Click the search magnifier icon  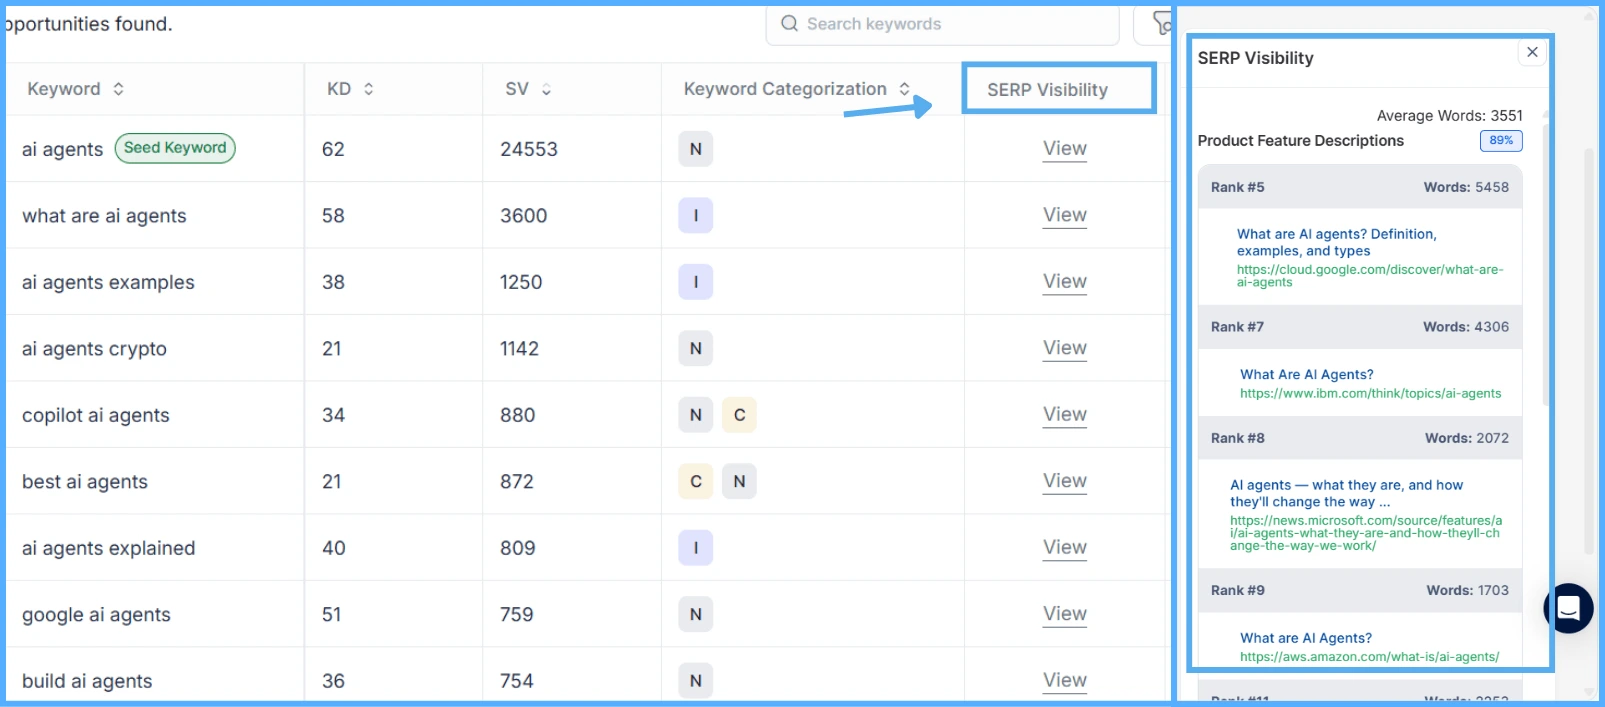tap(789, 23)
